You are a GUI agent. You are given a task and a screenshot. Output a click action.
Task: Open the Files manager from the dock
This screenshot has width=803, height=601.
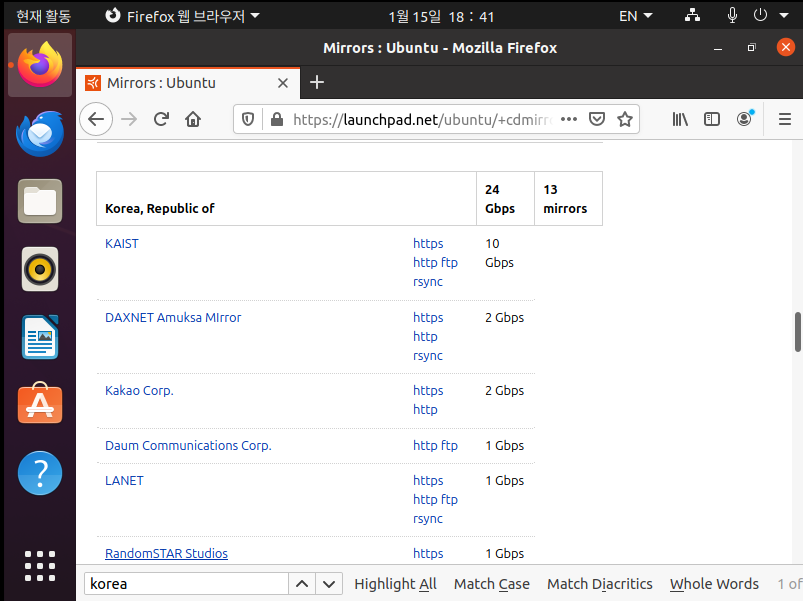tap(40, 201)
